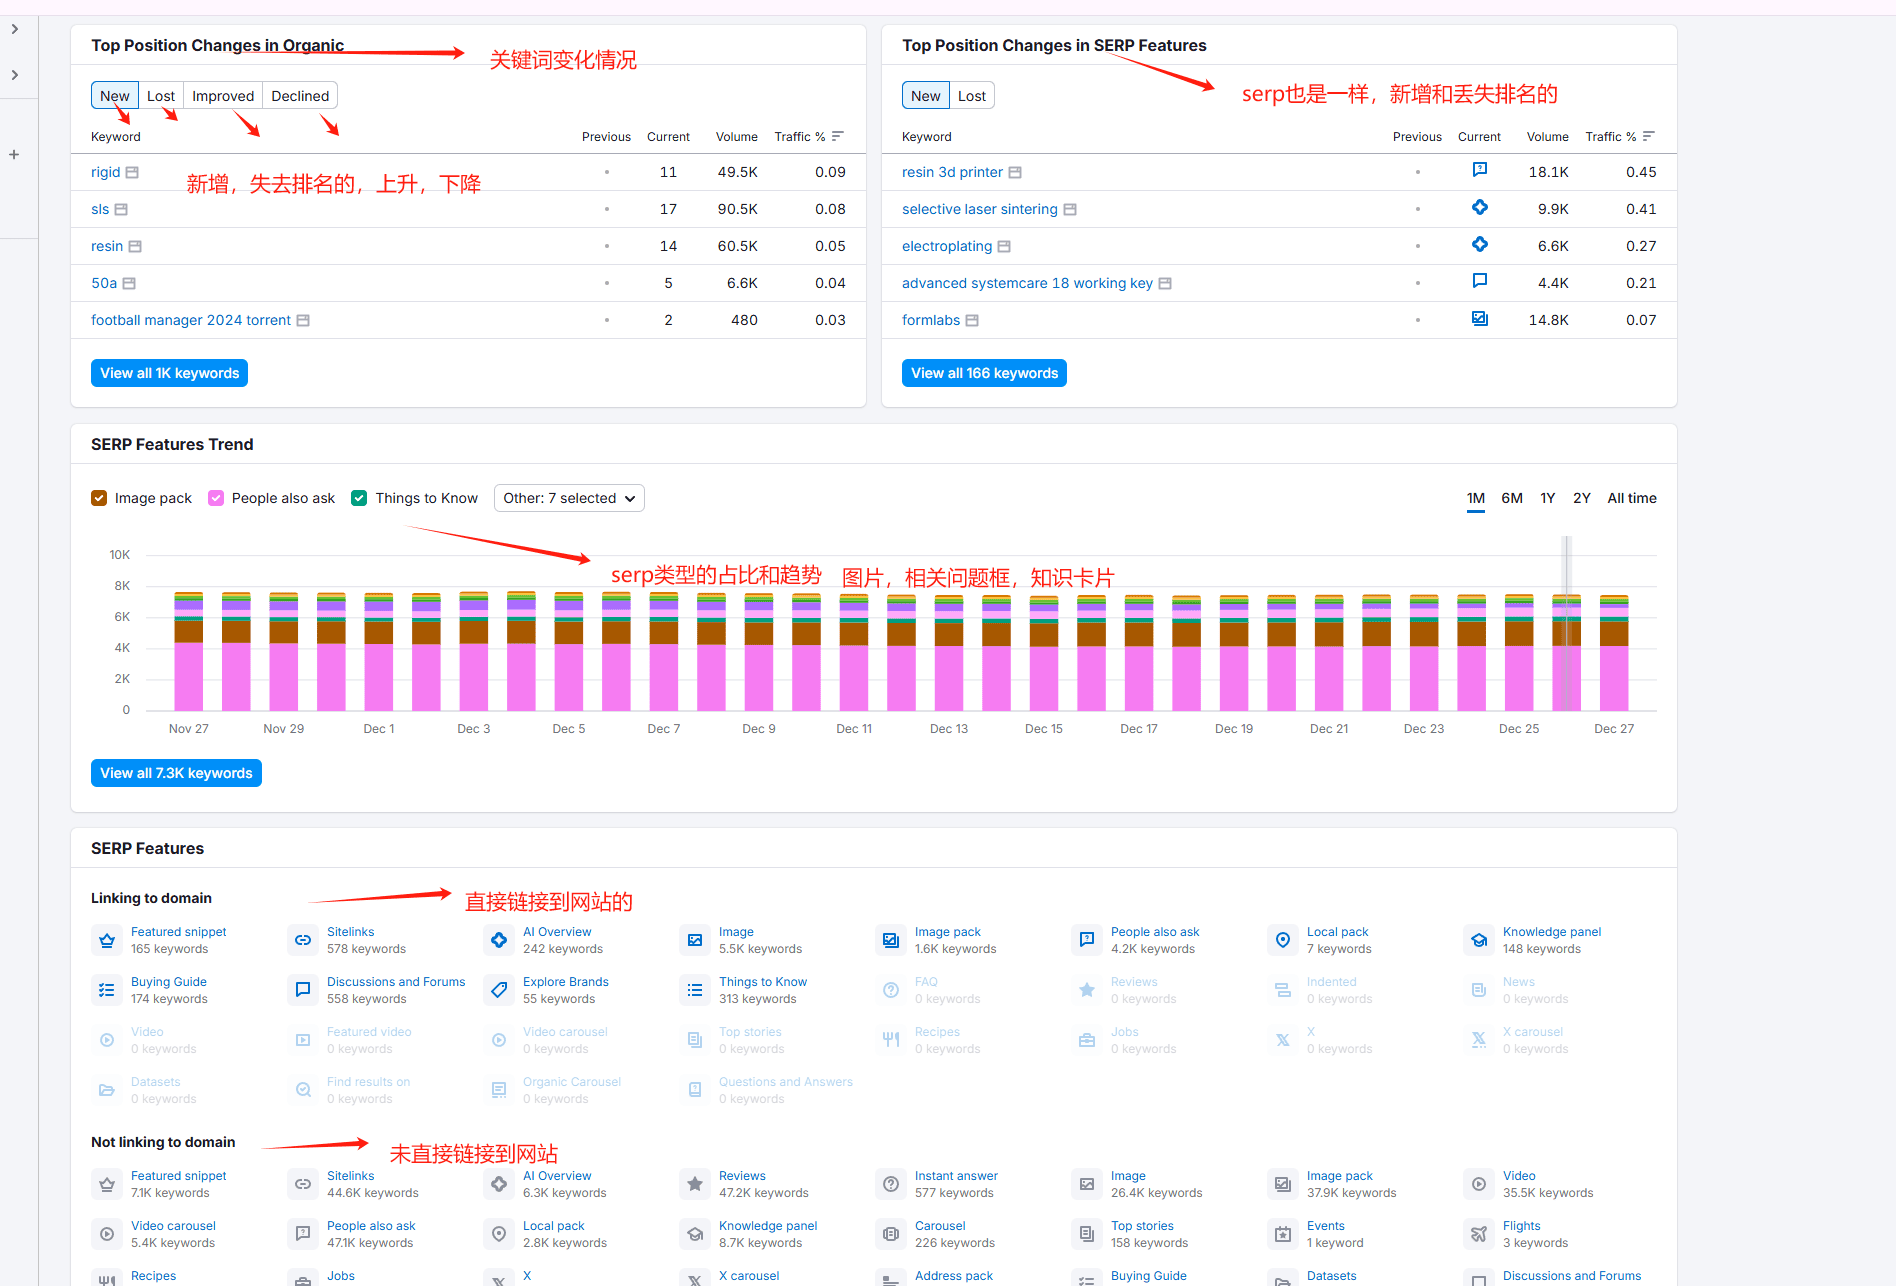Click Instant answer icon with 577 keywords
This screenshot has width=1896, height=1286.
coord(891,1184)
